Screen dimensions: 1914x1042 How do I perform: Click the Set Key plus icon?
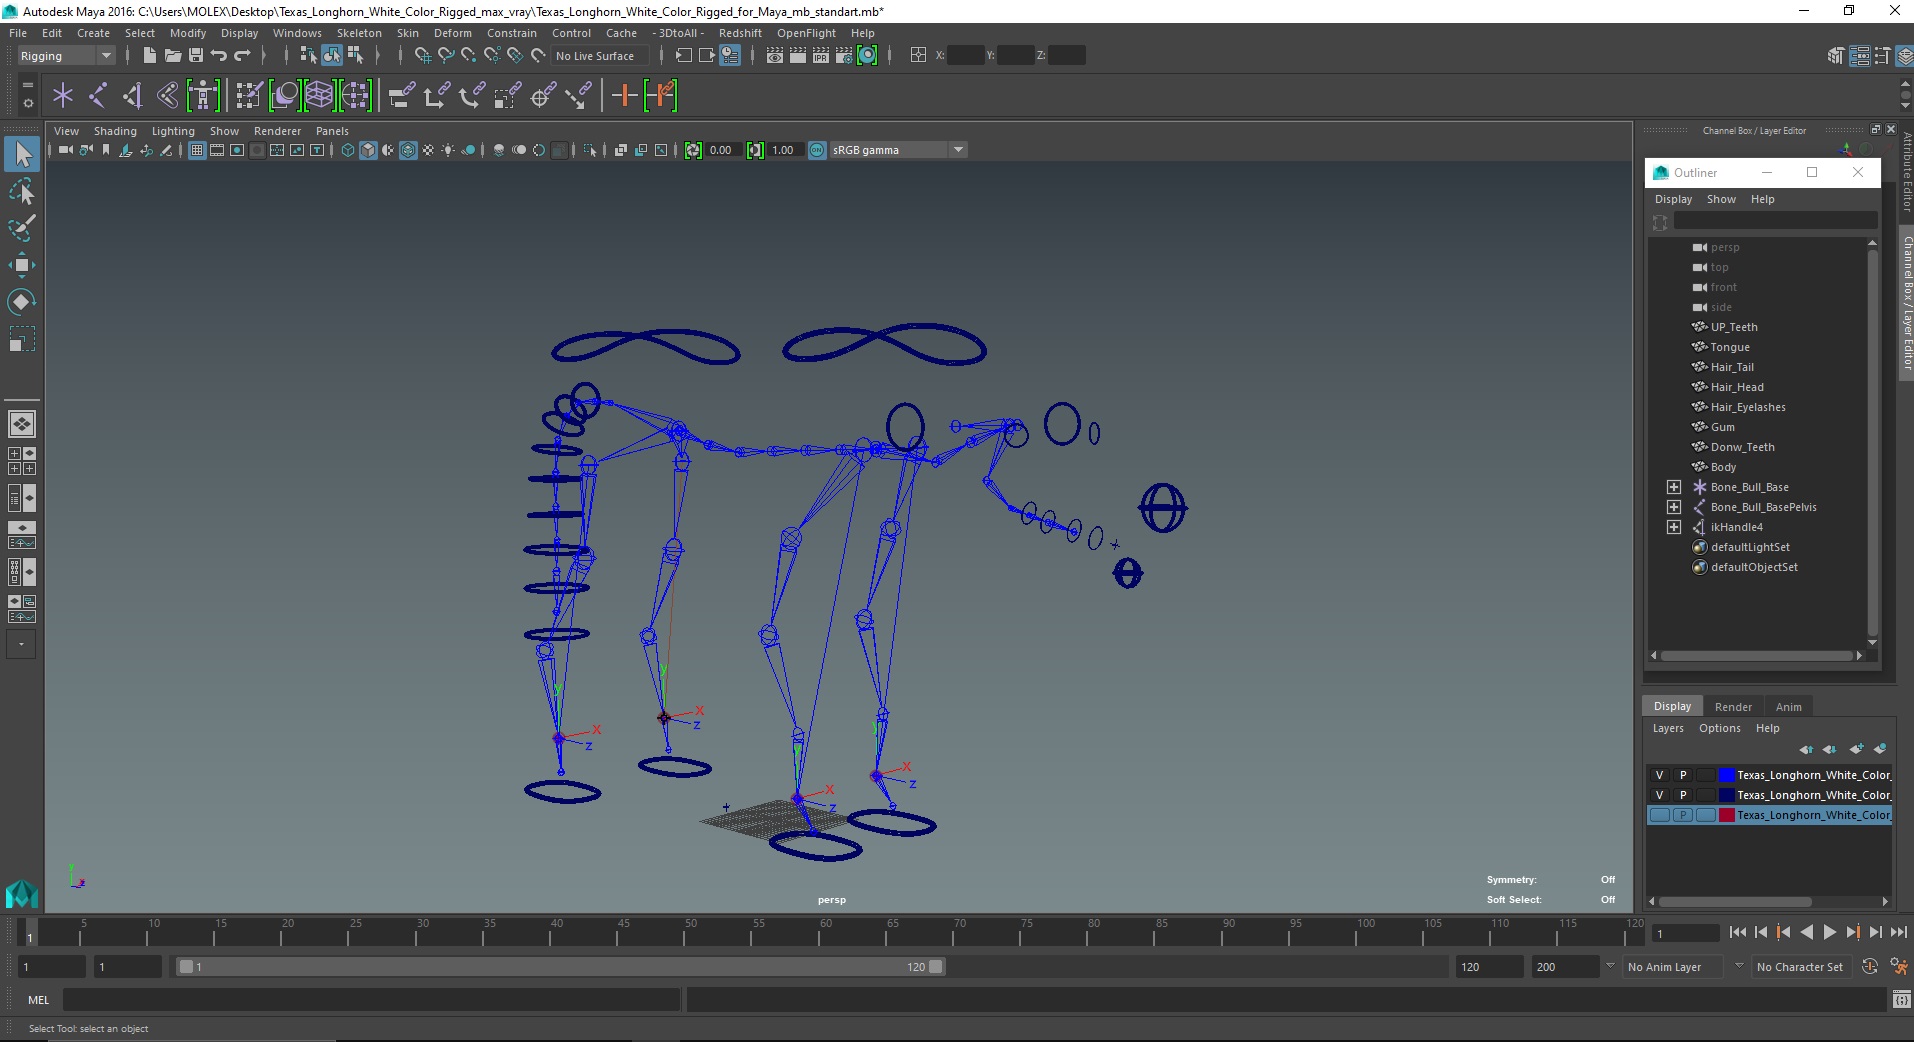click(624, 96)
